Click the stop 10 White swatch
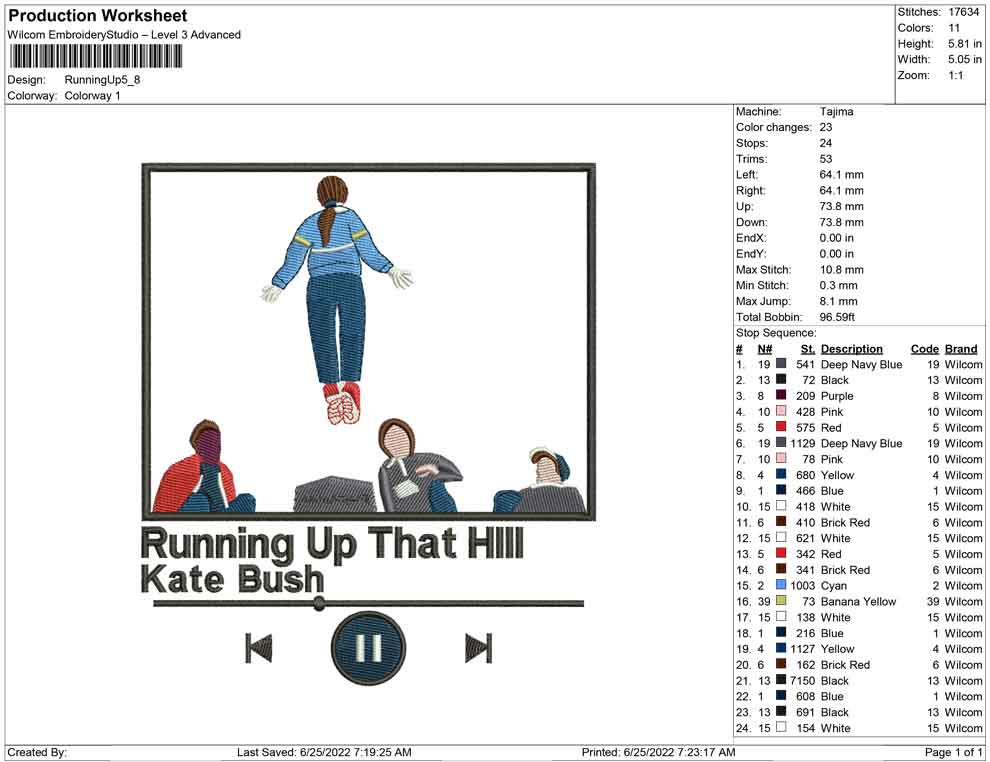The height and width of the screenshot is (762, 990). [781, 506]
